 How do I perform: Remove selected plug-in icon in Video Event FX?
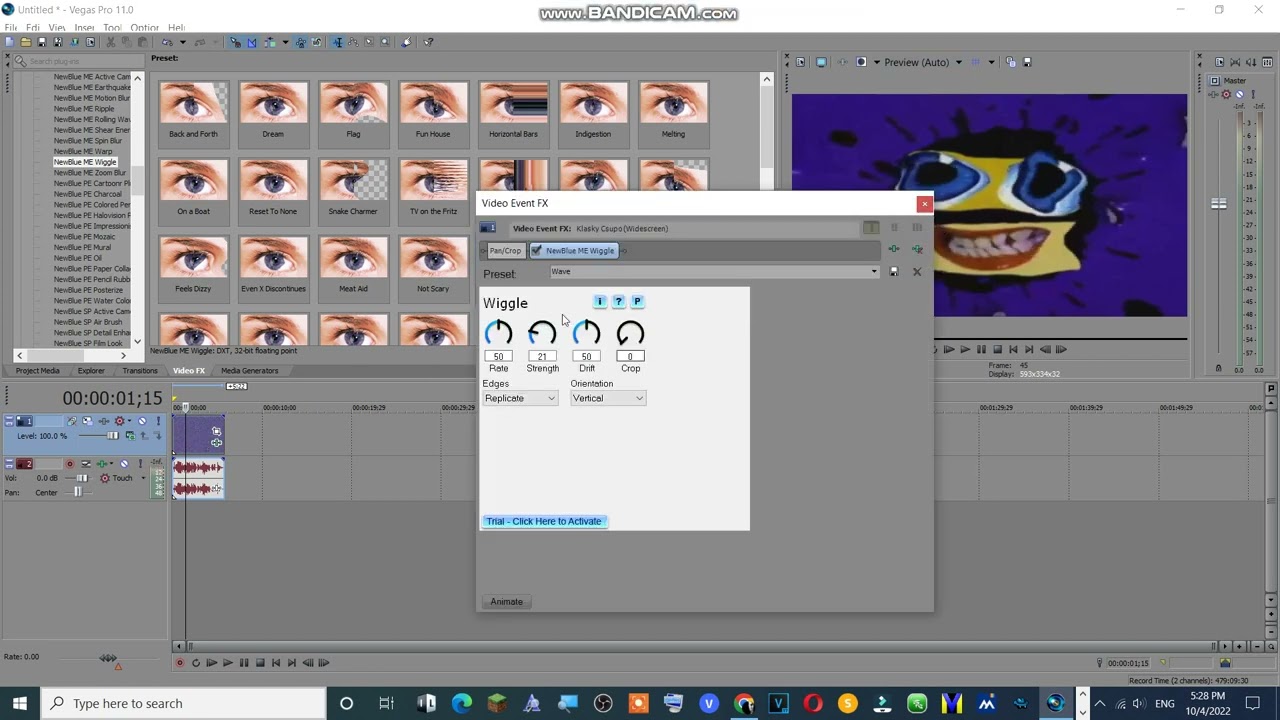coord(917,249)
